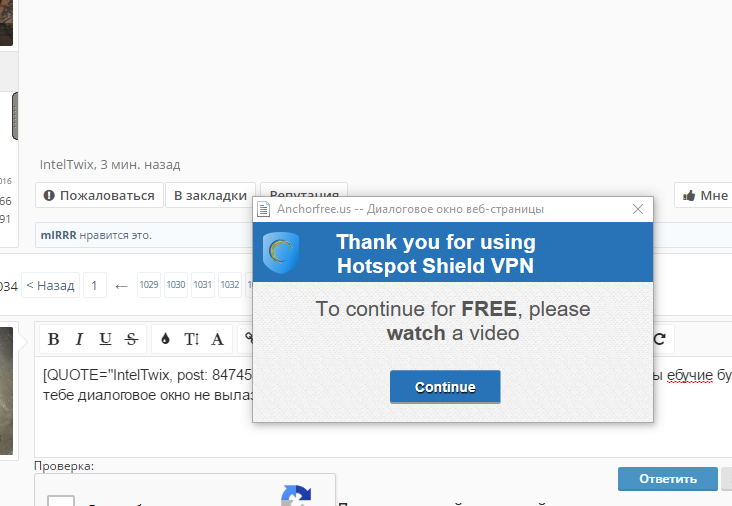Click the left arrow page gap indicator
The width and height of the screenshot is (732, 506).
(x=121, y=286)
